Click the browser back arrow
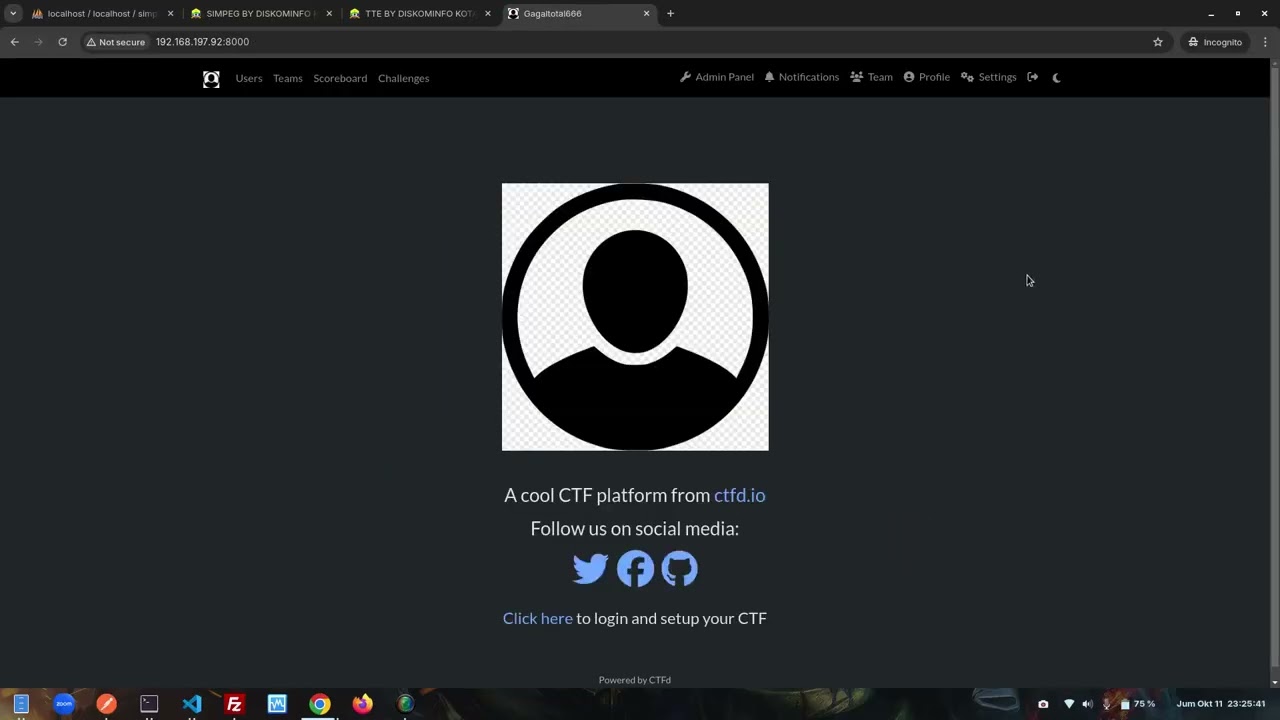Viewport: 1280px width, 720px height. (x=14, y=42)
